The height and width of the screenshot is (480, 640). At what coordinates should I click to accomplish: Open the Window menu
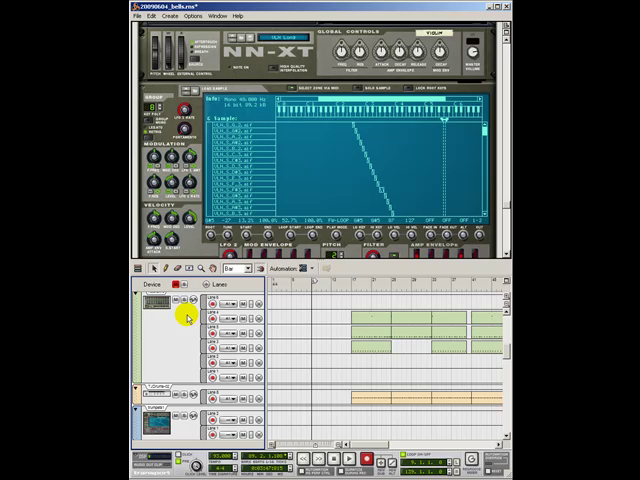218,16
